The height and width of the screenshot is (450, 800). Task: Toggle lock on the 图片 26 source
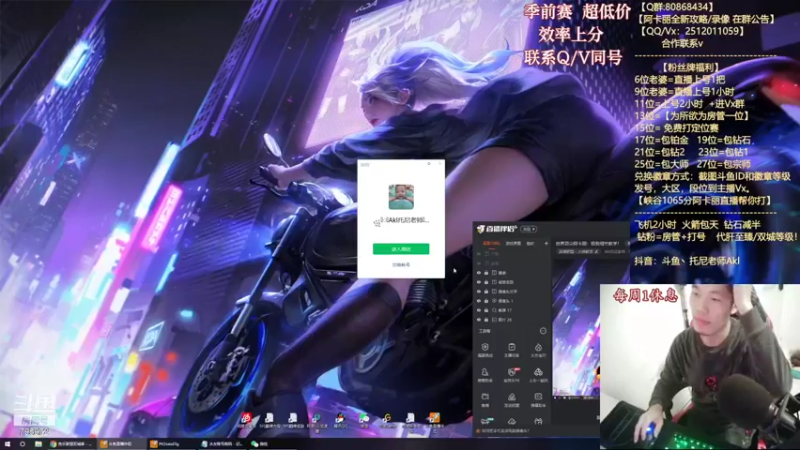[486, 319]
